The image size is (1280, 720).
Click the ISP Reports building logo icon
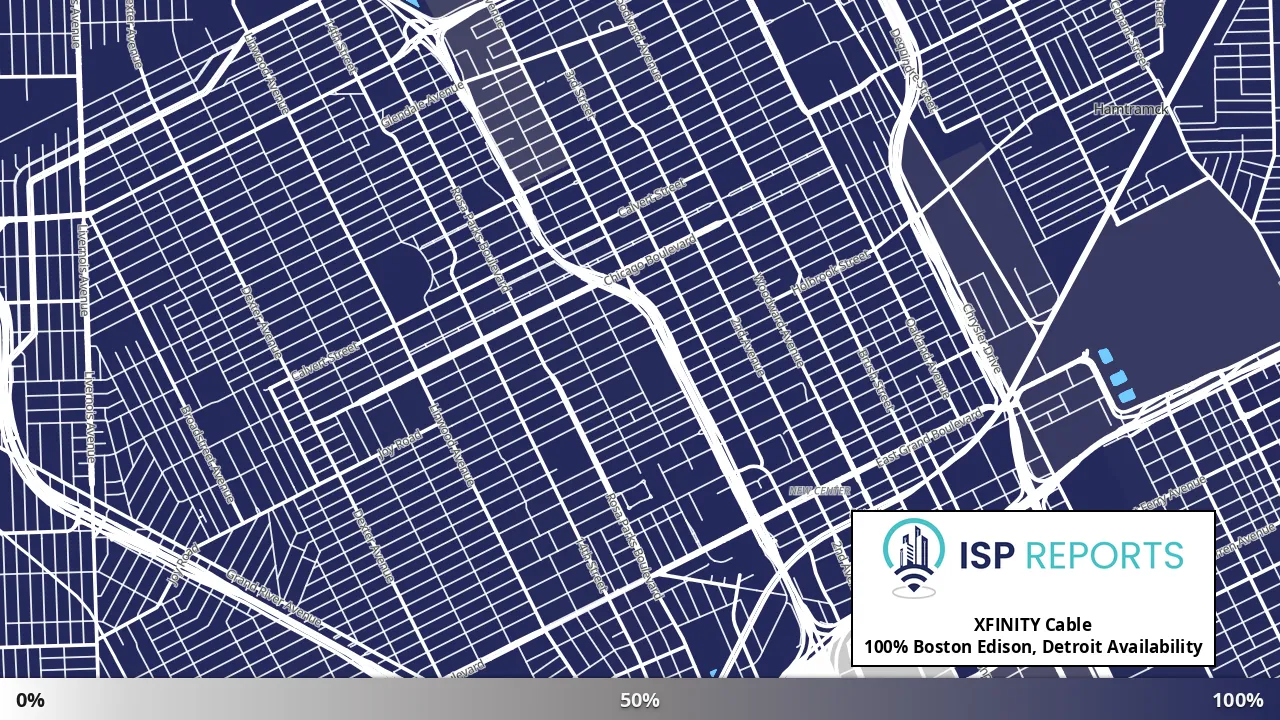pyautogui.click(x=914, y=558)
